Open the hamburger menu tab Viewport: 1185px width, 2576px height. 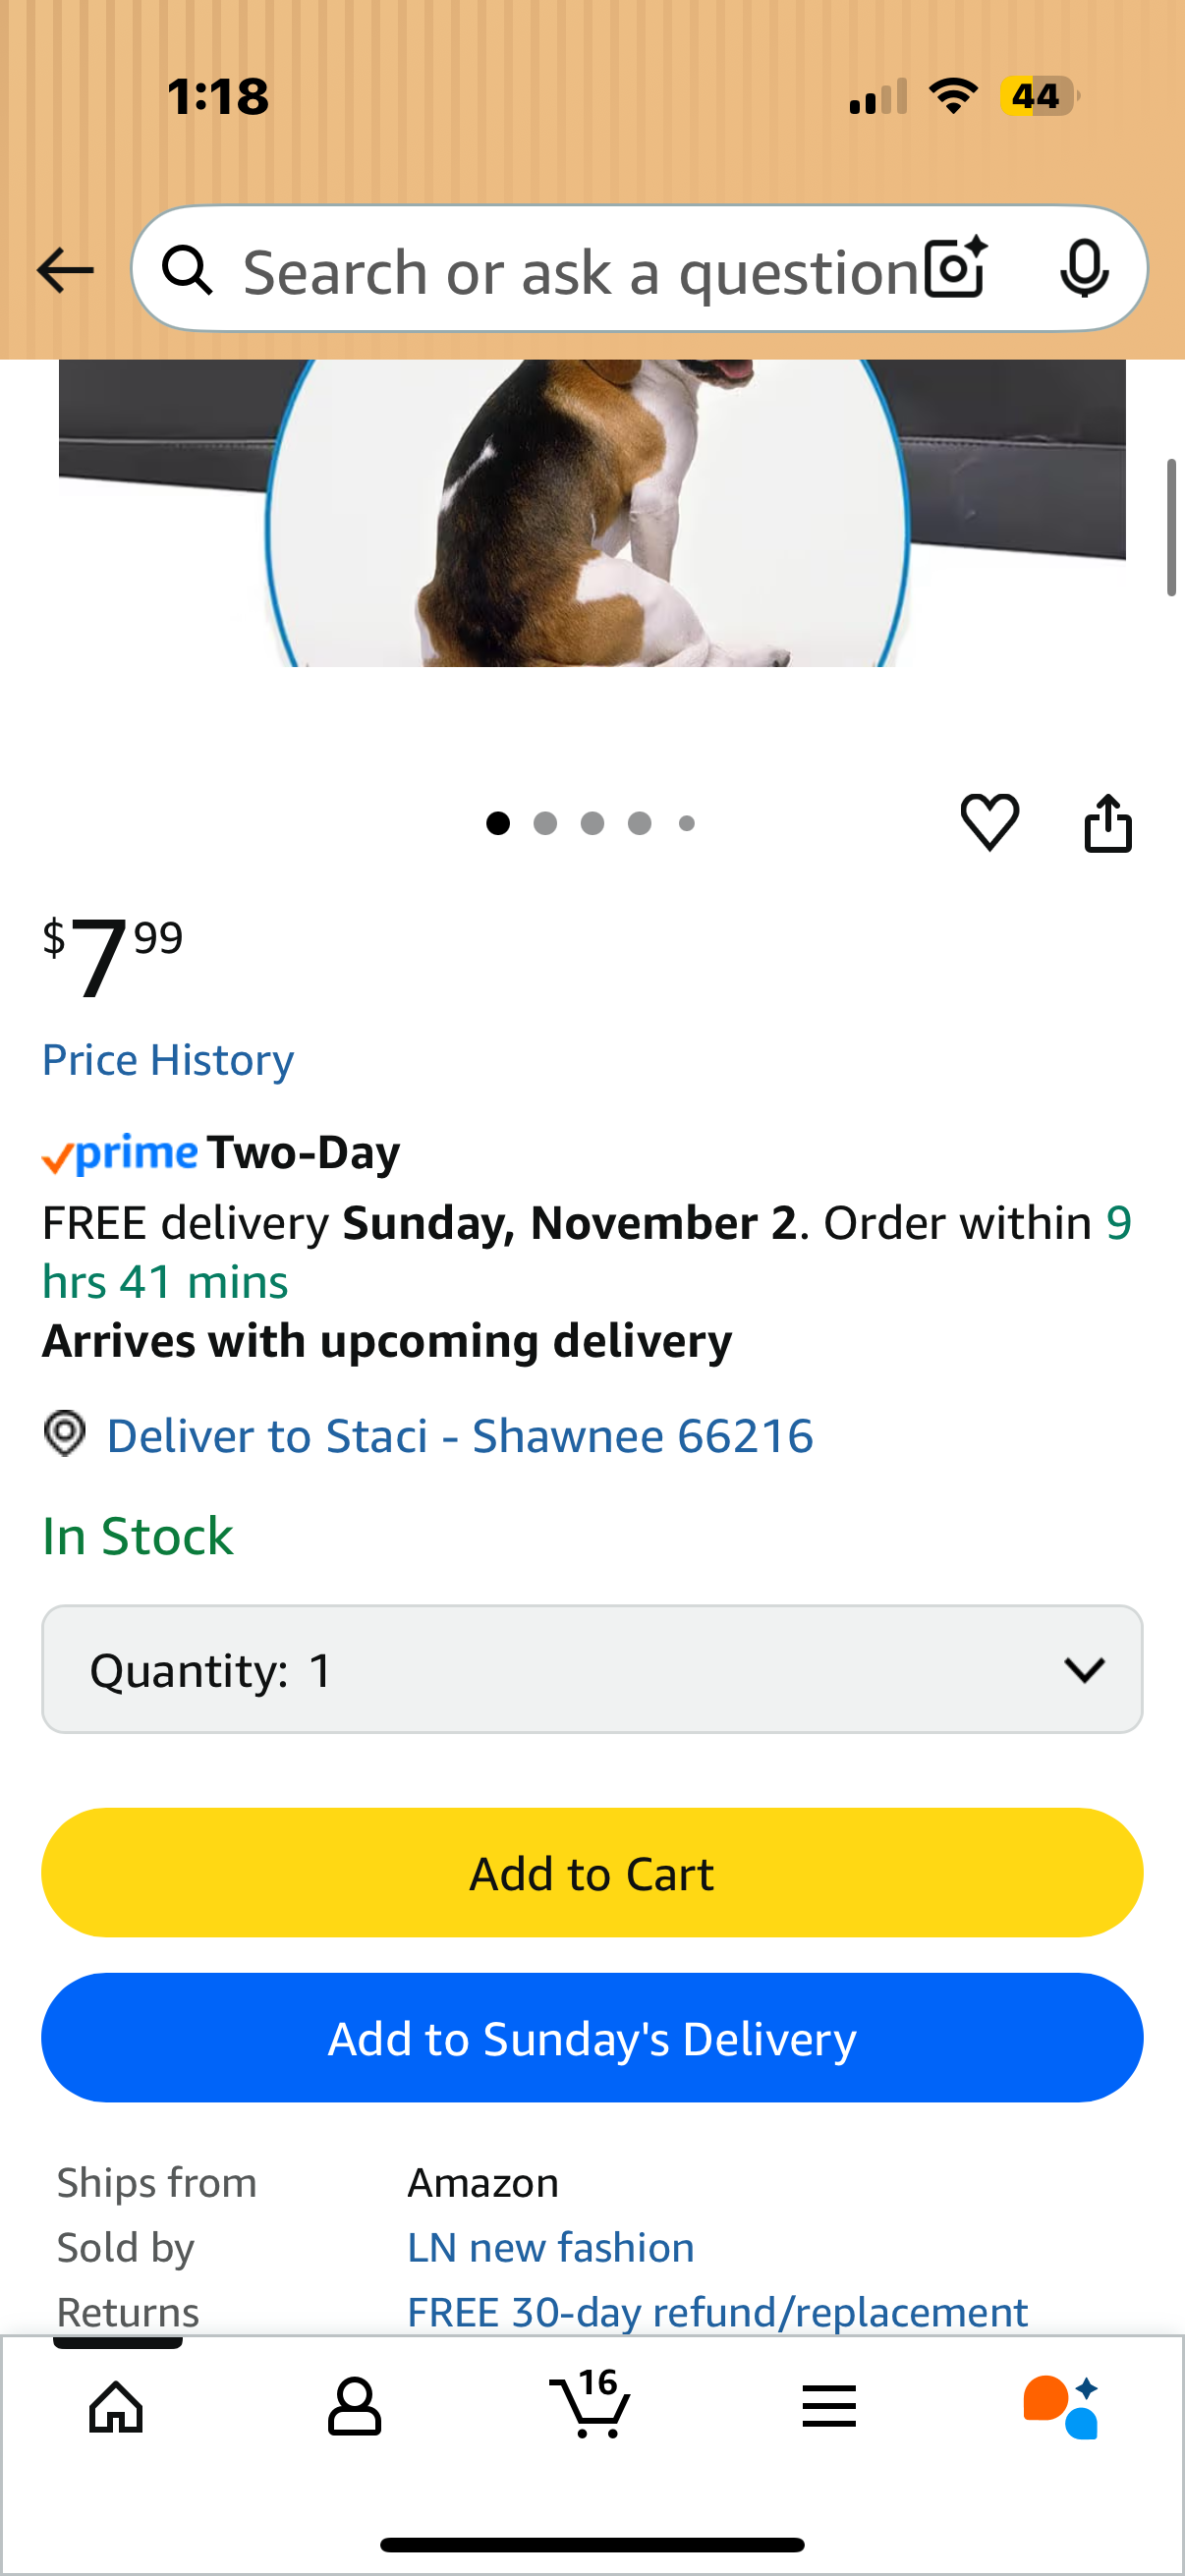(x=828, y=2407)
